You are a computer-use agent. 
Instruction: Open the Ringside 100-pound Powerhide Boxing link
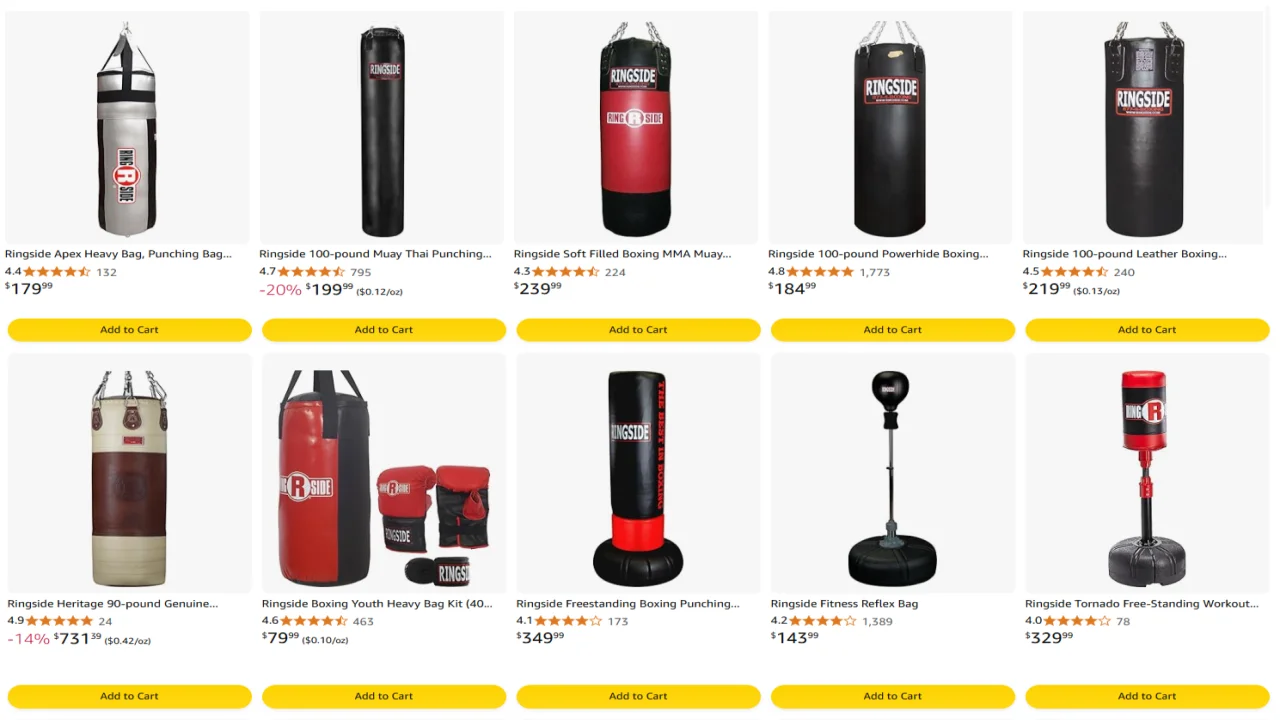tap(878, 254)
